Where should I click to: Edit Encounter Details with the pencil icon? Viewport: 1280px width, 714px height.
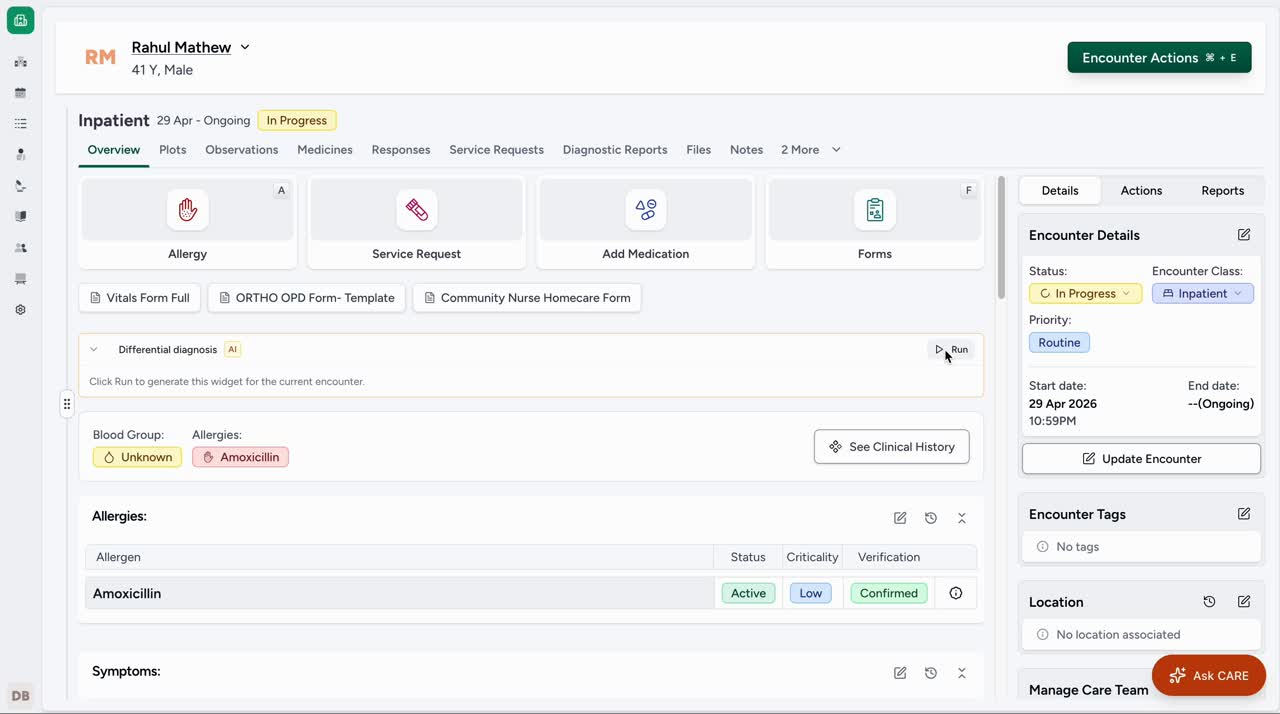coord(1244,235)
